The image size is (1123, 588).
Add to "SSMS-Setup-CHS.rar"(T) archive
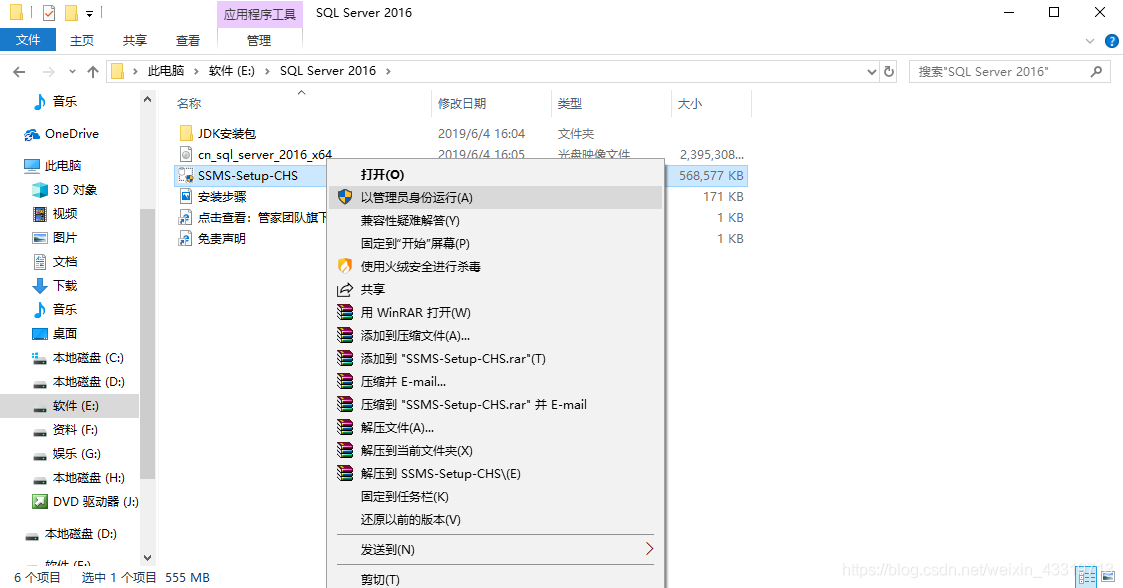[x=495, y=358]
